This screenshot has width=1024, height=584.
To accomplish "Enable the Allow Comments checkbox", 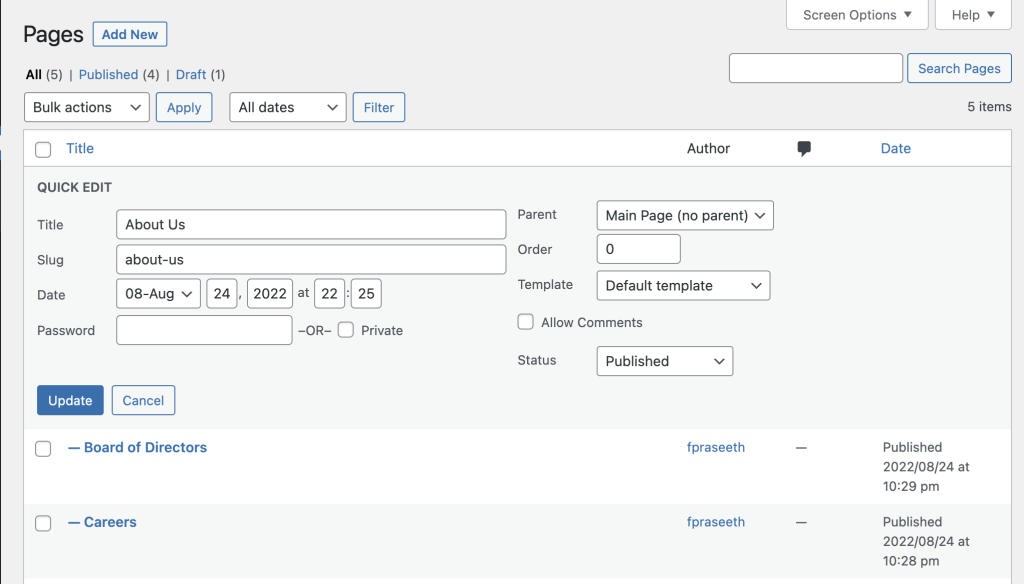I will 525,321.
